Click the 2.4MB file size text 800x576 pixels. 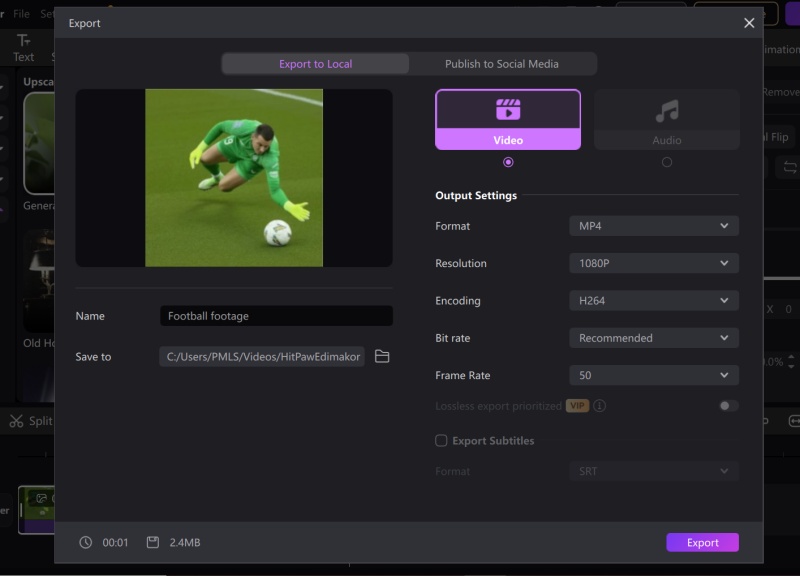[x=185, y=542]
